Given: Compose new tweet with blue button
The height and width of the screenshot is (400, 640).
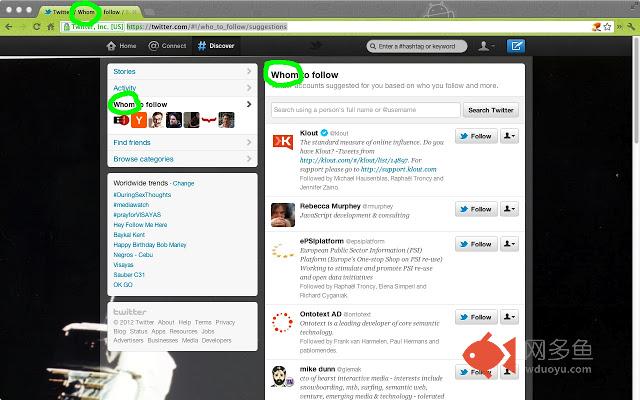Looking at the screenshot, I should (x=516, y=46).
